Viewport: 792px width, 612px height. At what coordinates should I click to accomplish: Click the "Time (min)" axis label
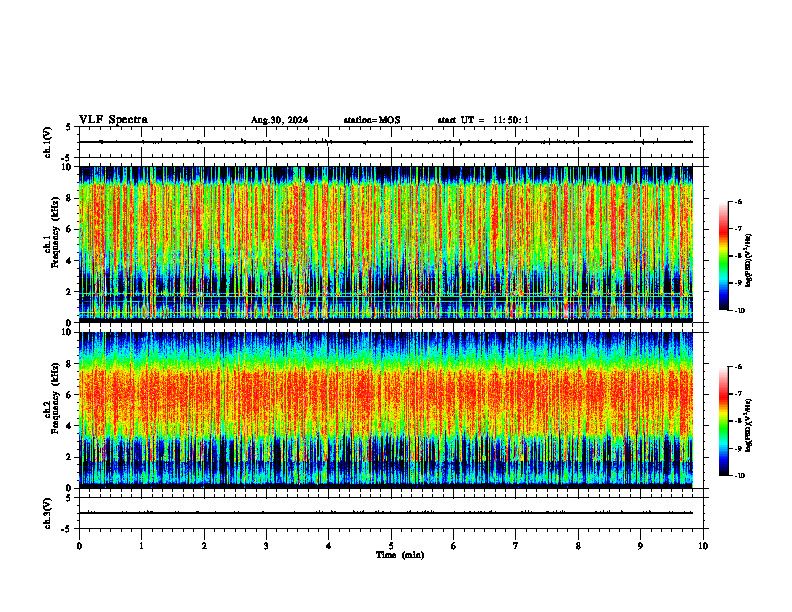point(400,555)
